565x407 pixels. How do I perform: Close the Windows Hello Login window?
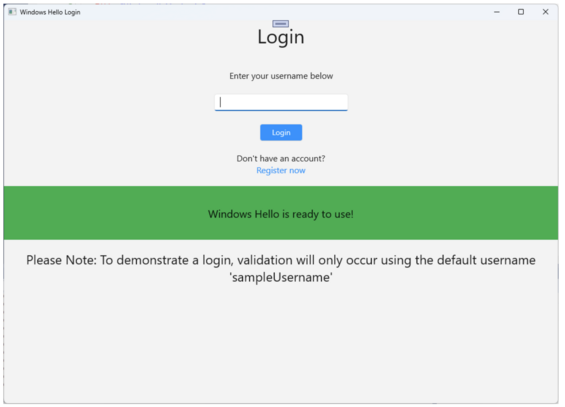(x=546, y=12)
